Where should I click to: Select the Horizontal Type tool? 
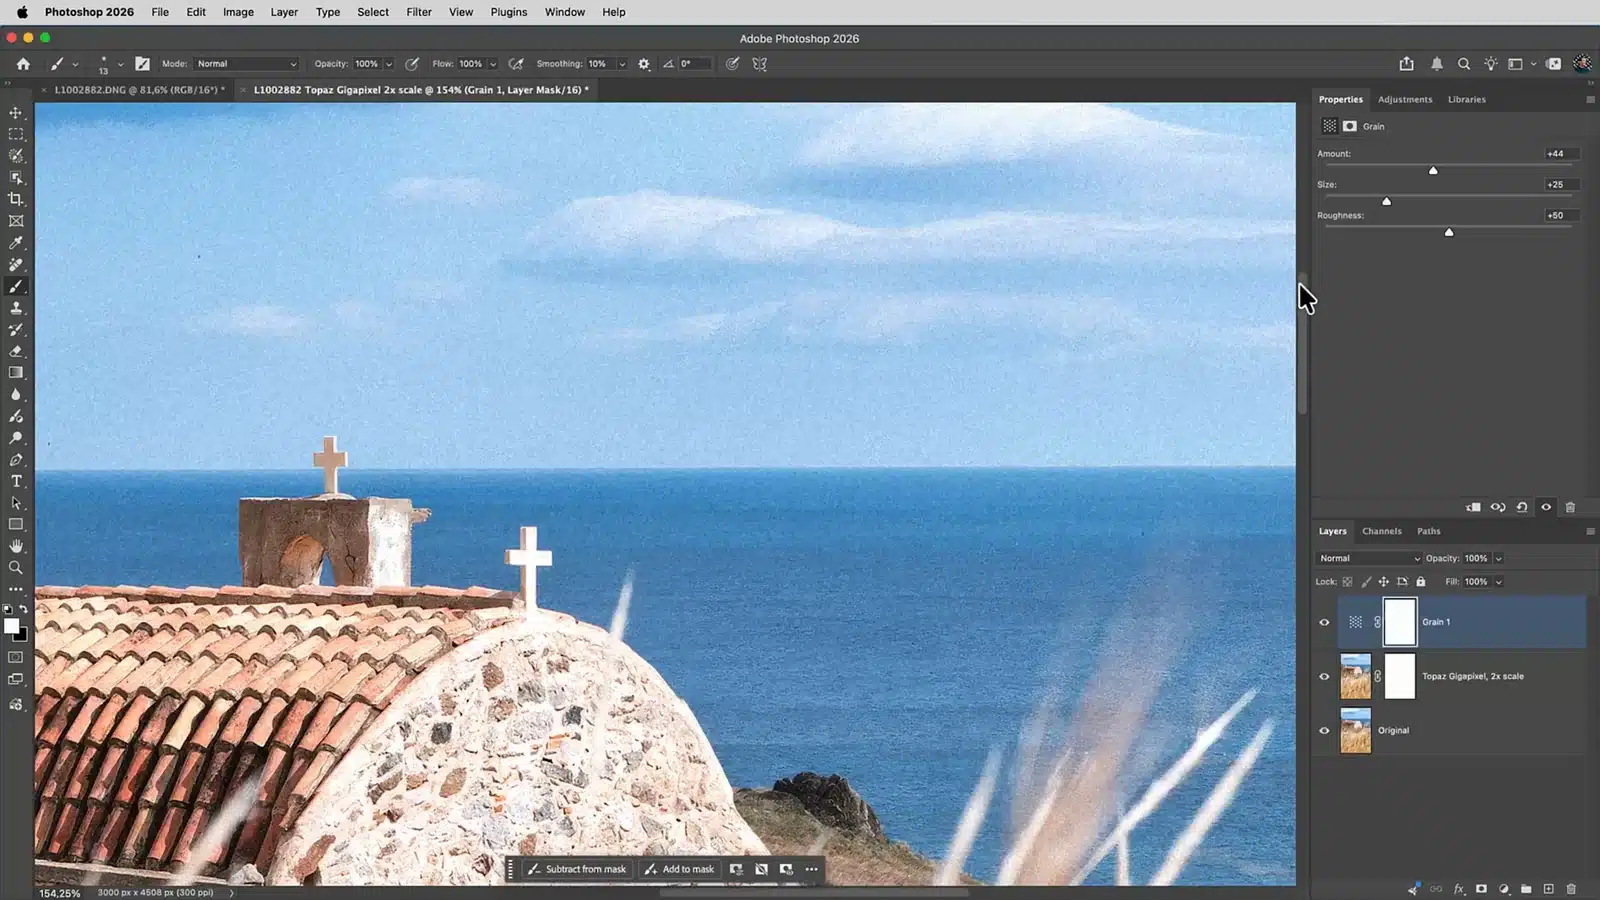tap(16, 481)
